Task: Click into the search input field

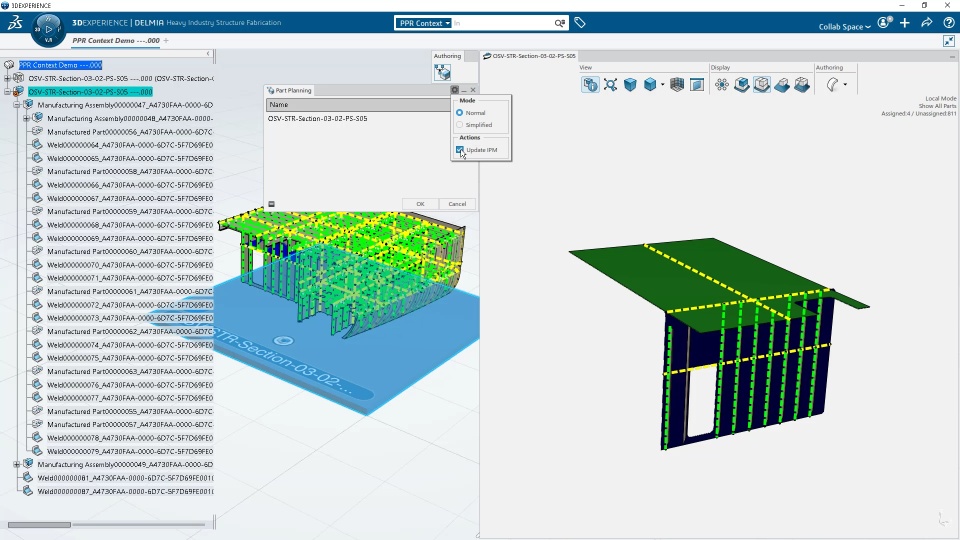Action: click(502, 23)
